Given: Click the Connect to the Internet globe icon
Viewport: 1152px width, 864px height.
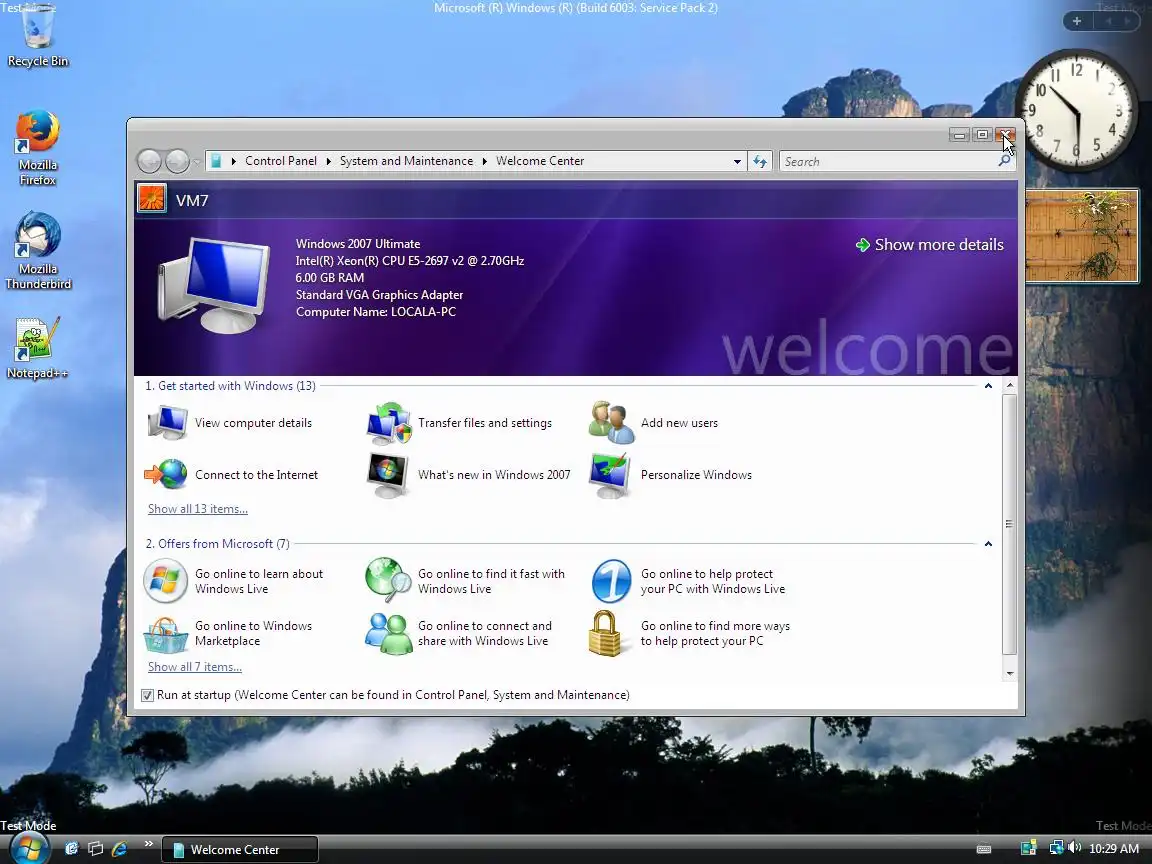Looking at the screenshot, I should [166, 474].
